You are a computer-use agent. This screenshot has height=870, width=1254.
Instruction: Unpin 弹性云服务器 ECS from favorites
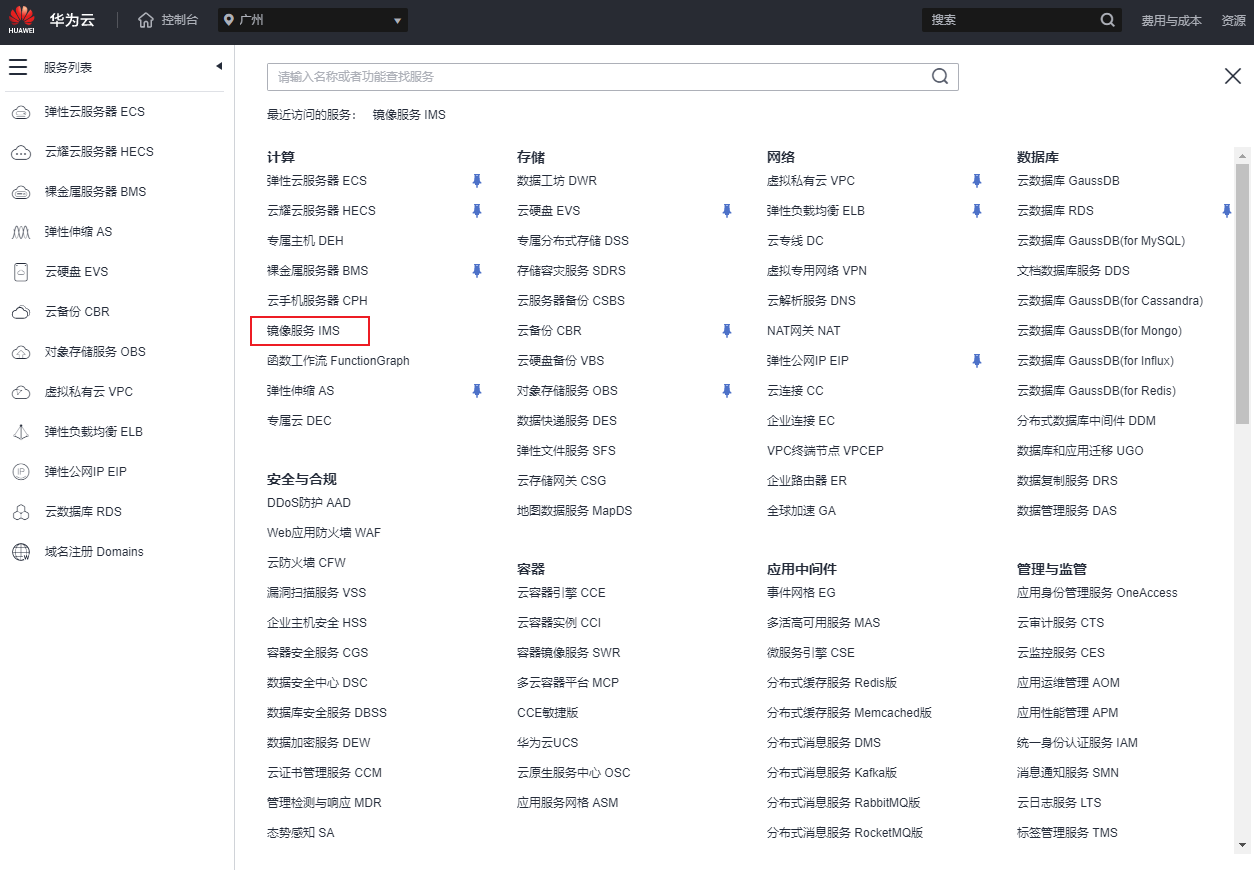(477, 181)
